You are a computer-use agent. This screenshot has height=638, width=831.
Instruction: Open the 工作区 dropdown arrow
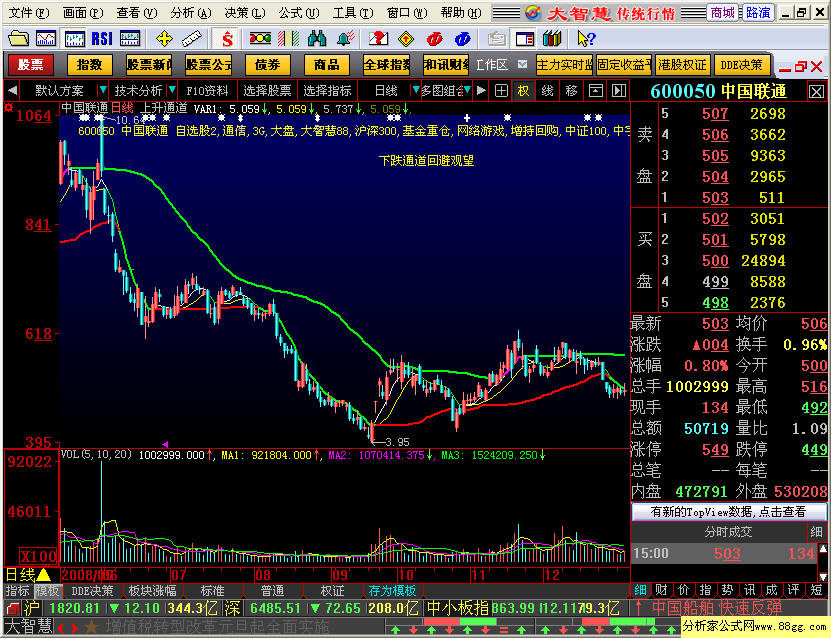[x=522, y=65]
